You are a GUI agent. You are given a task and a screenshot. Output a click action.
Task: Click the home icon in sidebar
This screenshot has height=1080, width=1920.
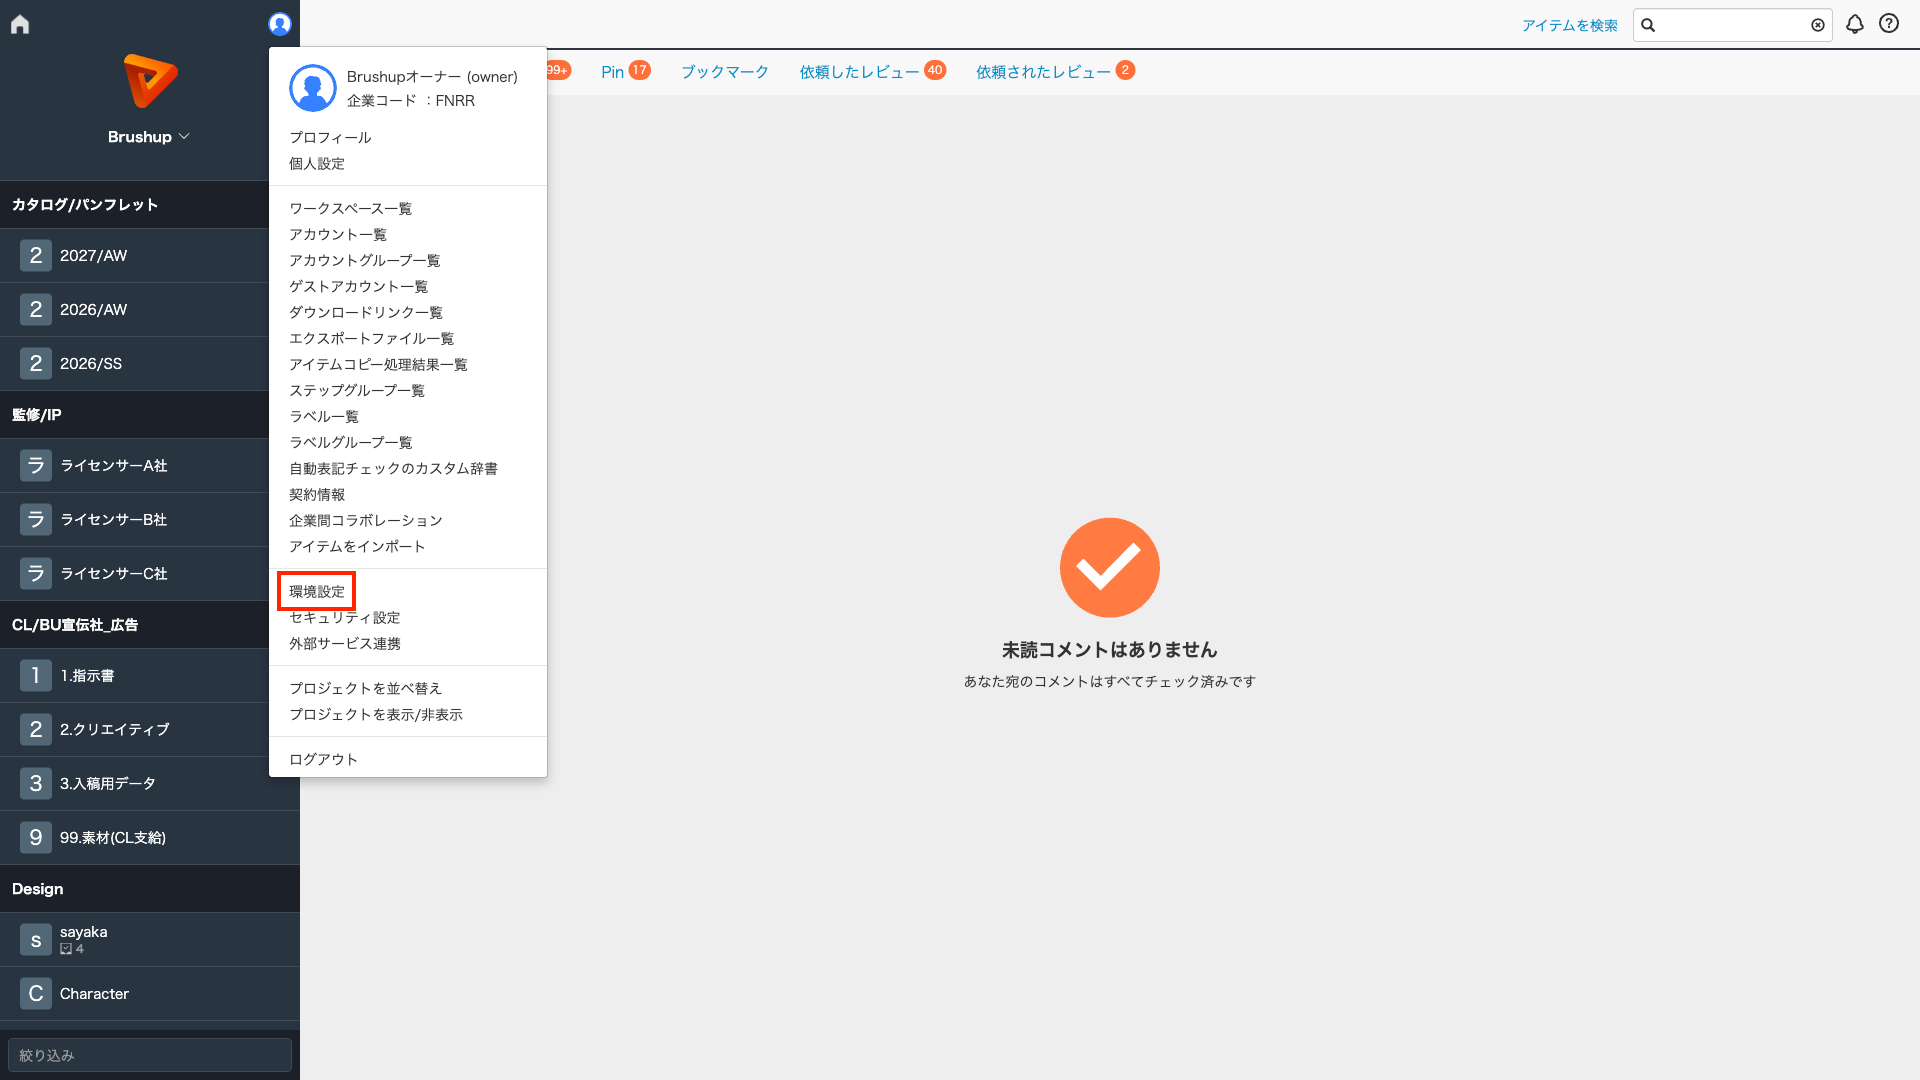click(20, 24)
